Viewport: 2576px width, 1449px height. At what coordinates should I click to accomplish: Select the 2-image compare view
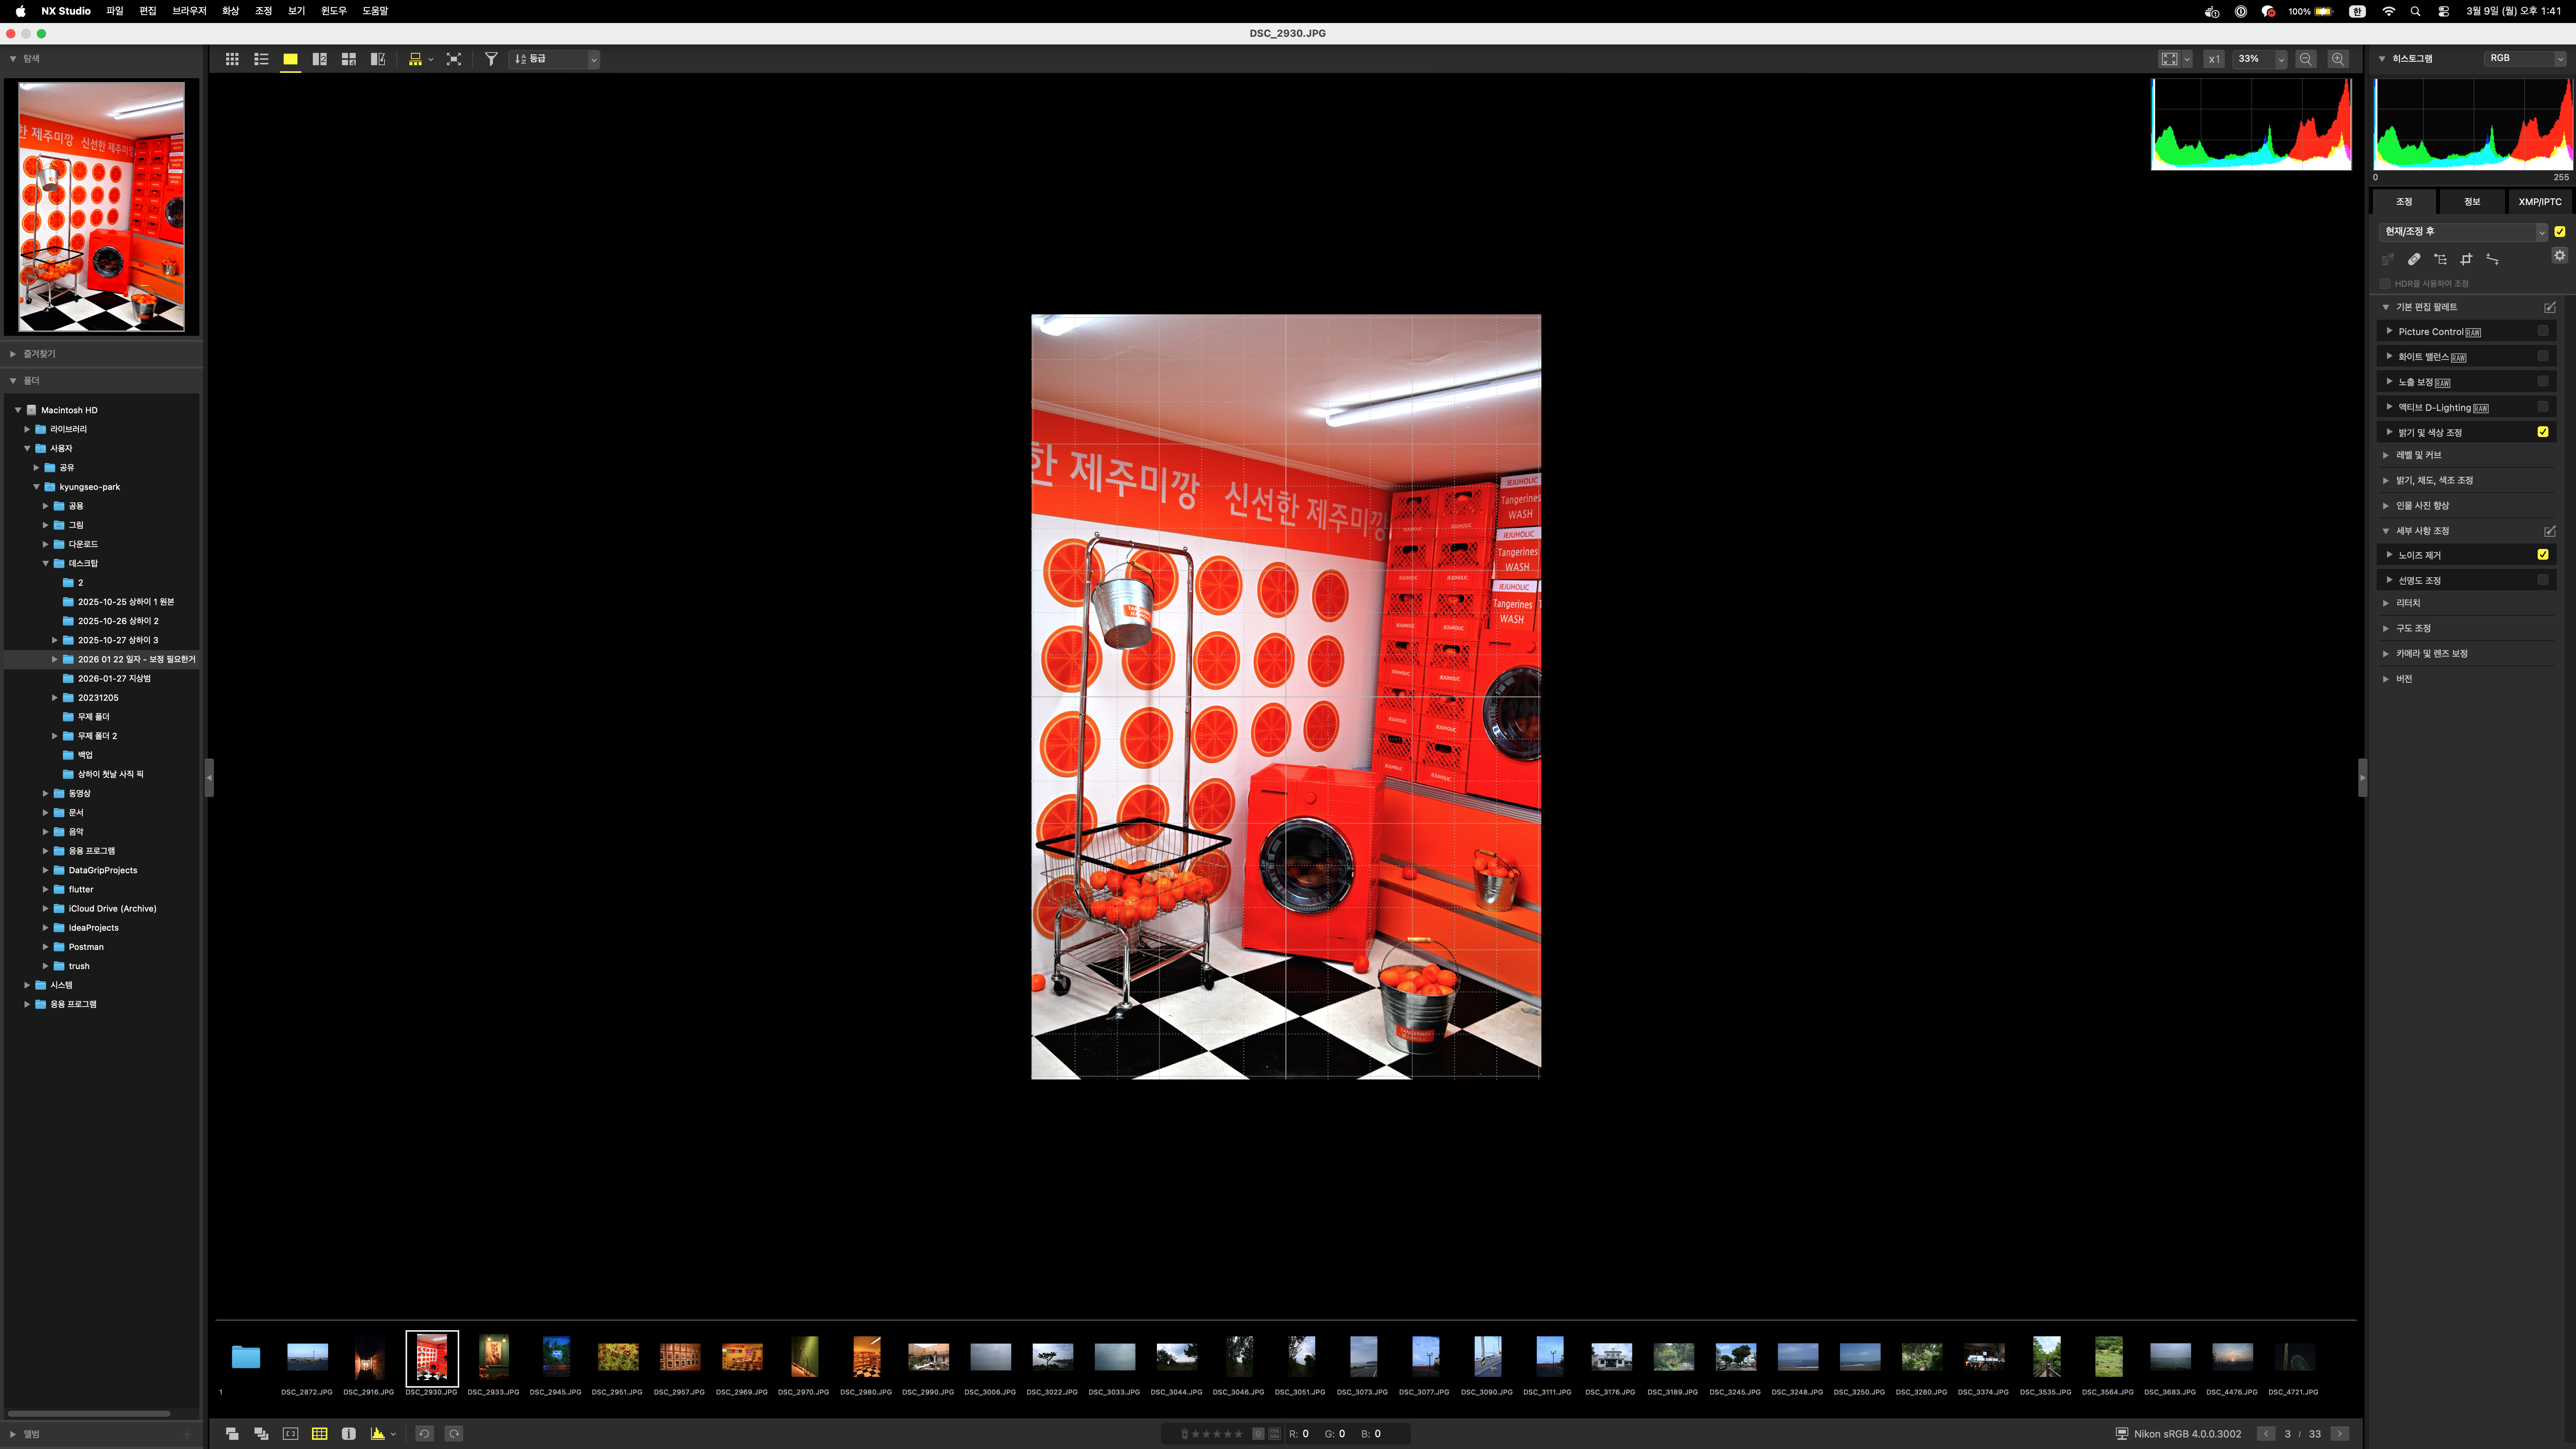(x=319, y=59)
